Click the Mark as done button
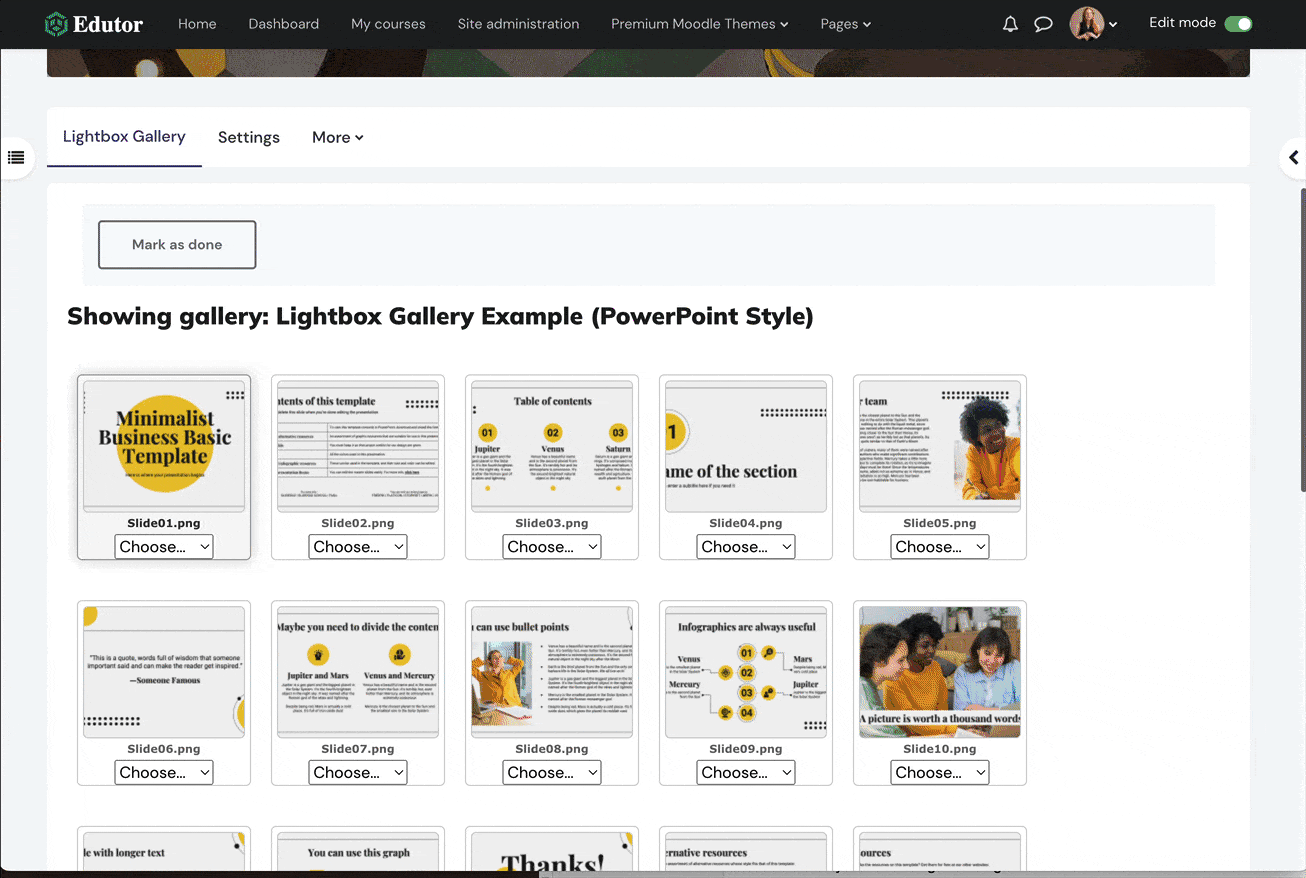The width and height of the screenshot is (1306, 878). [x=177, y=244]
